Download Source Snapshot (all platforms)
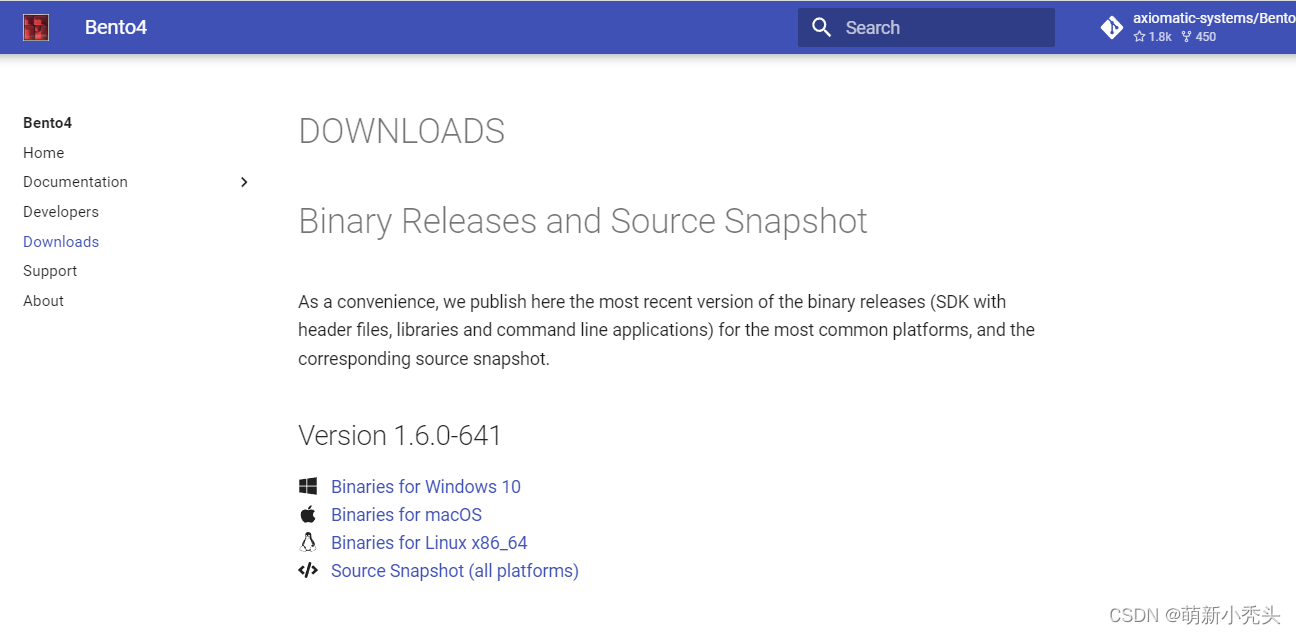Screen dimensions: 1296x634 tap(455, 571)
